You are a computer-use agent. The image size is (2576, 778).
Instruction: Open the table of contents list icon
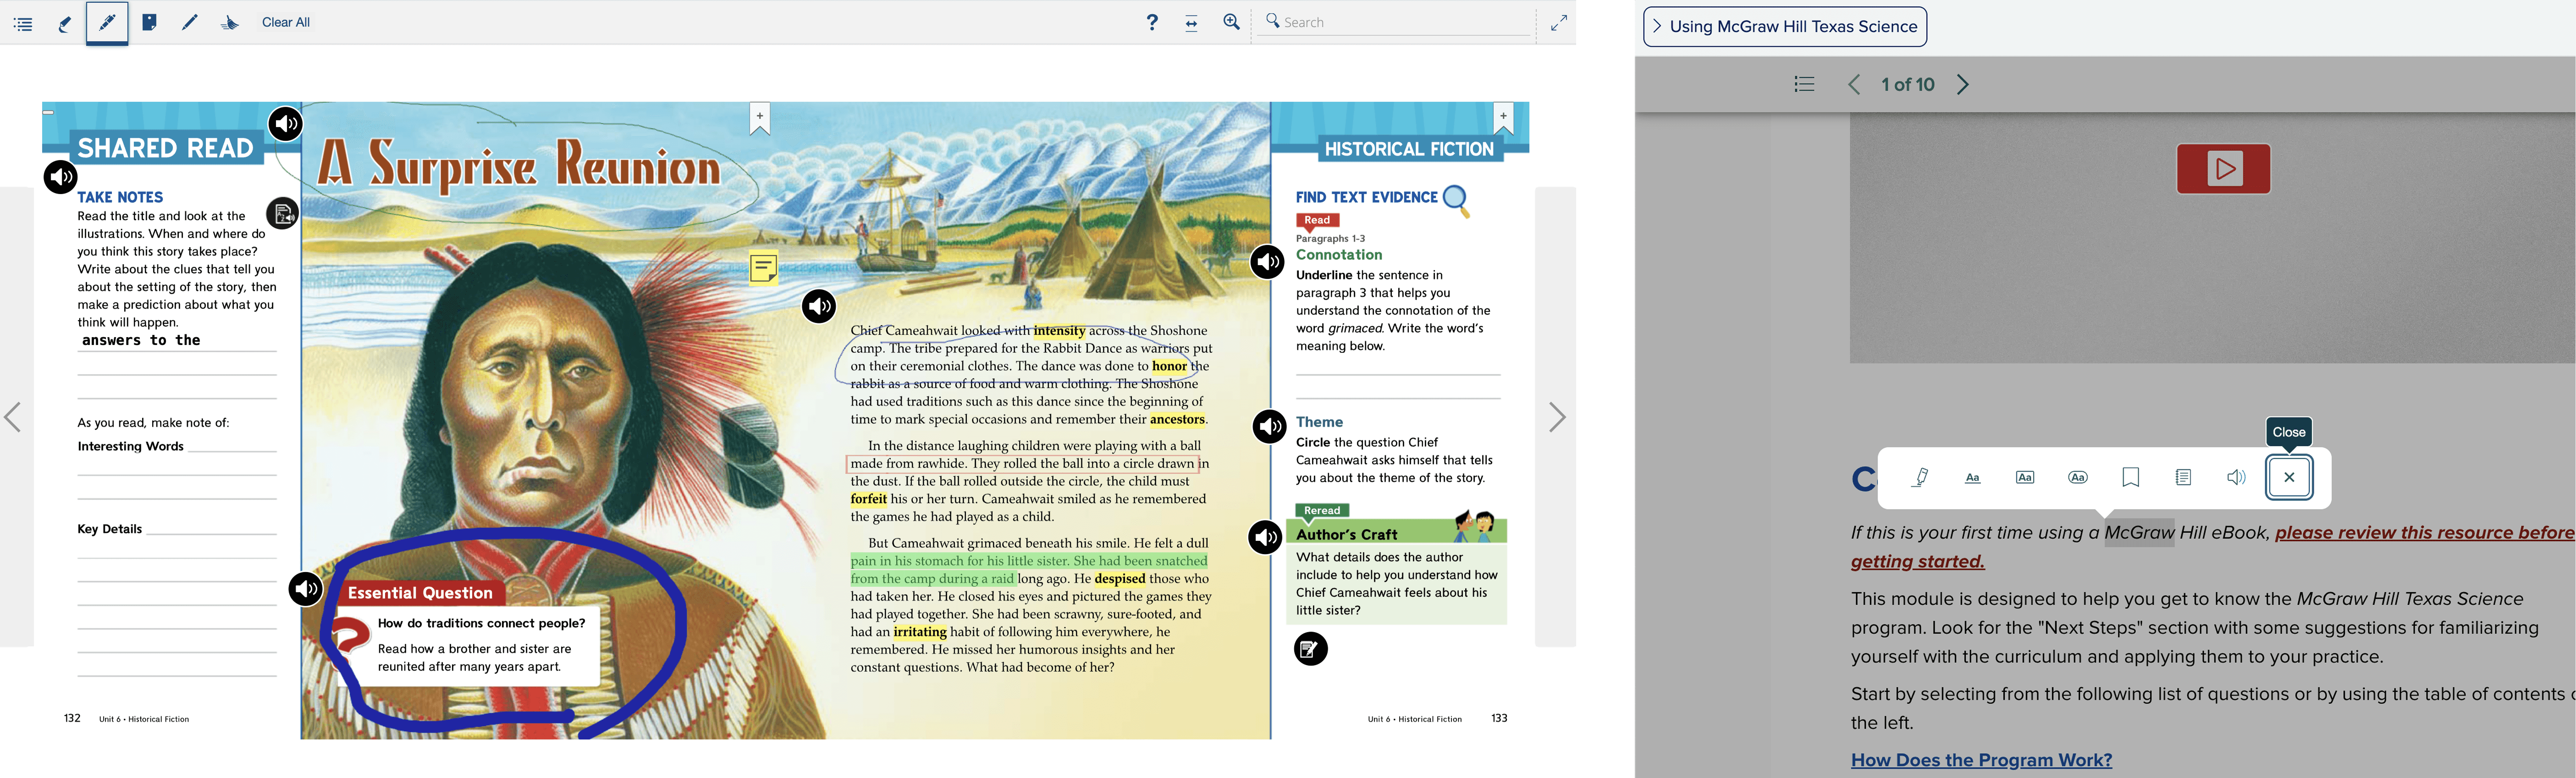[x=23, y=23]
